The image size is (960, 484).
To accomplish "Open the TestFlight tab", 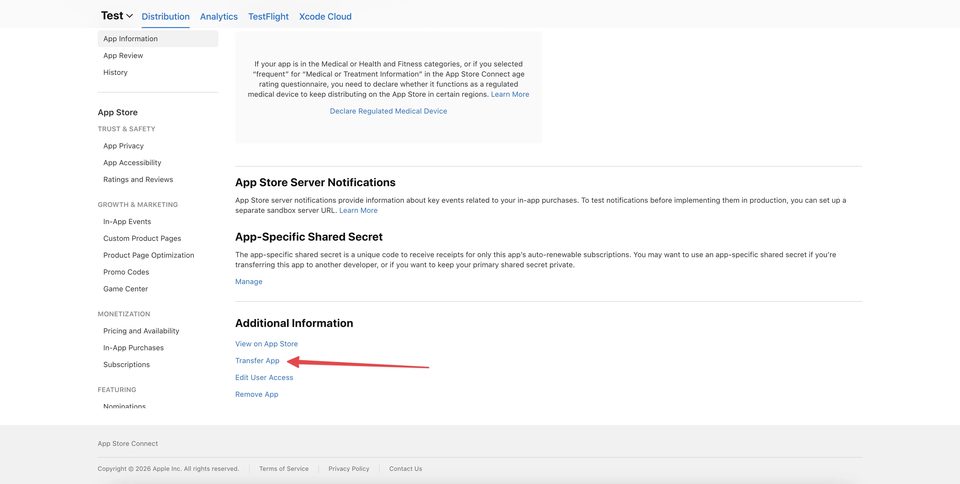I will [268, 17].
